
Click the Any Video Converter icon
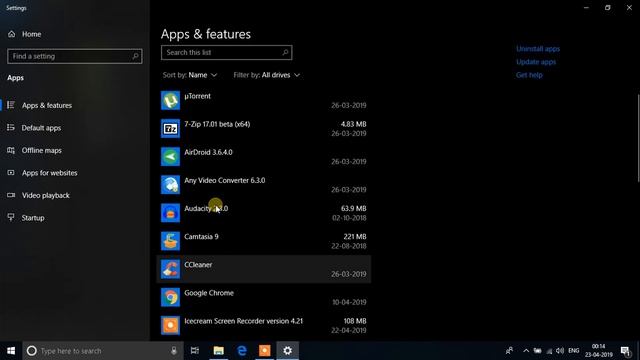click(170, 185)
